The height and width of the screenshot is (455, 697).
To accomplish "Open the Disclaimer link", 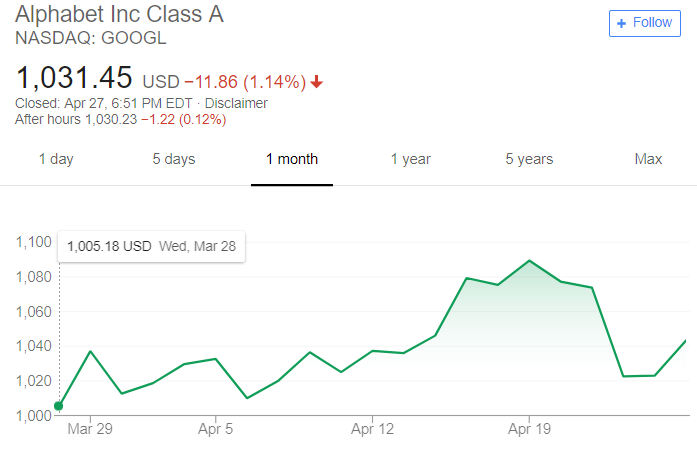I will [236, 103].
